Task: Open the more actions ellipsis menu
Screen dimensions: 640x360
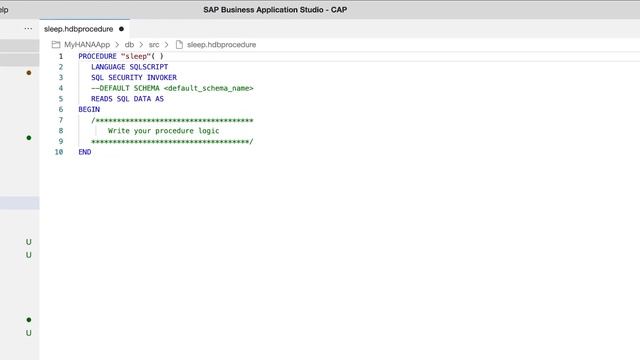Action: tap(28, 29)
